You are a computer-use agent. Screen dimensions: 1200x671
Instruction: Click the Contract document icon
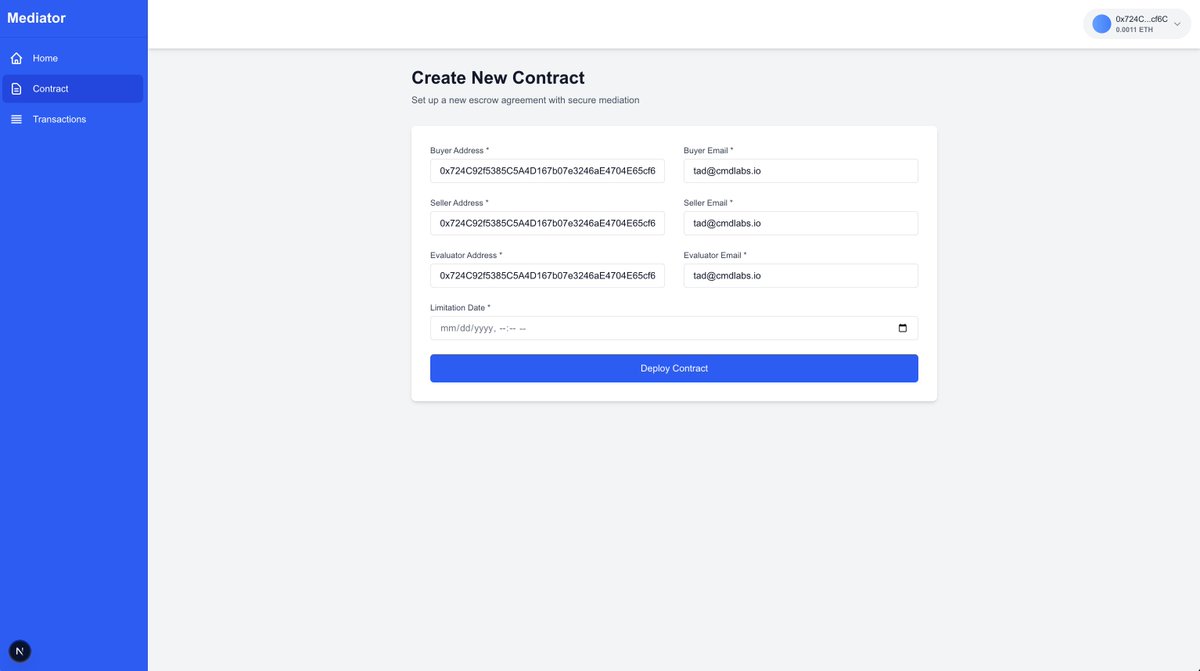(15, 87)
